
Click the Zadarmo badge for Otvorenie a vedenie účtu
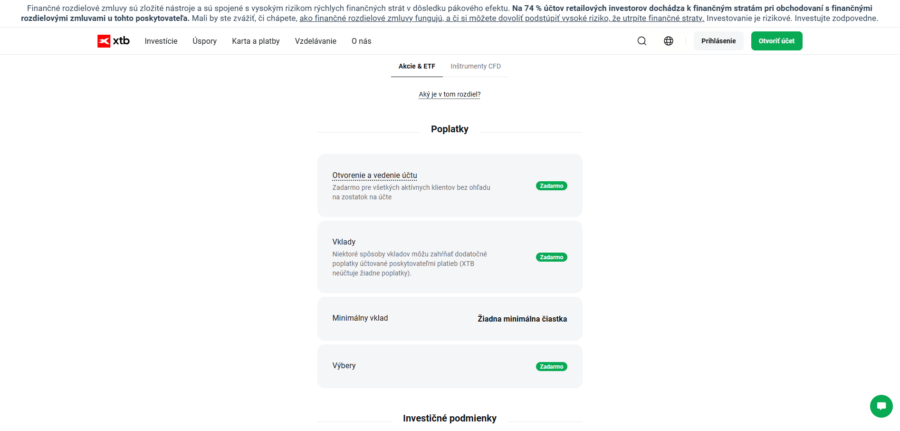point(551,186)
